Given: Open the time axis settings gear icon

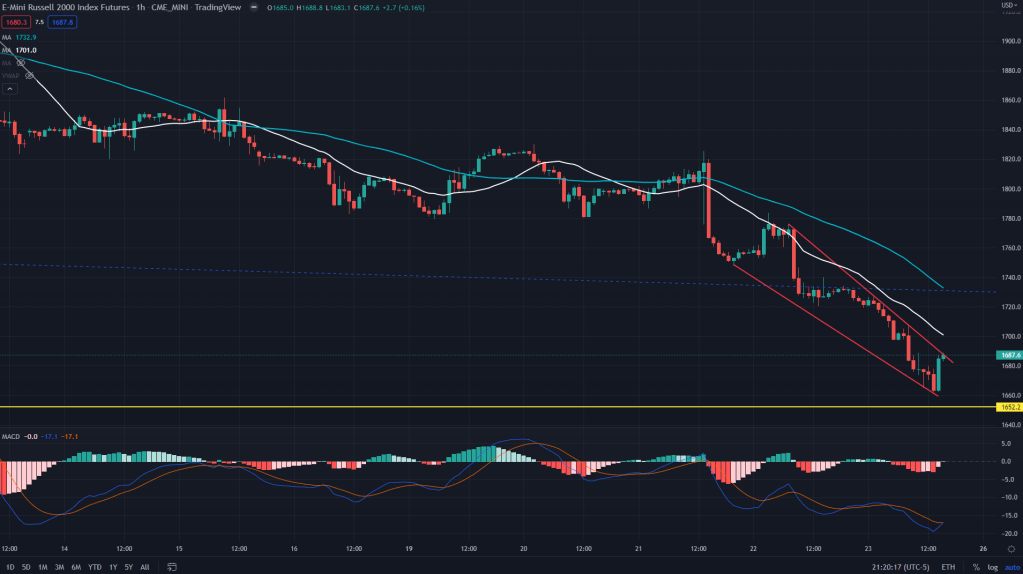Looking at the screenshot, I should 1011,549.
